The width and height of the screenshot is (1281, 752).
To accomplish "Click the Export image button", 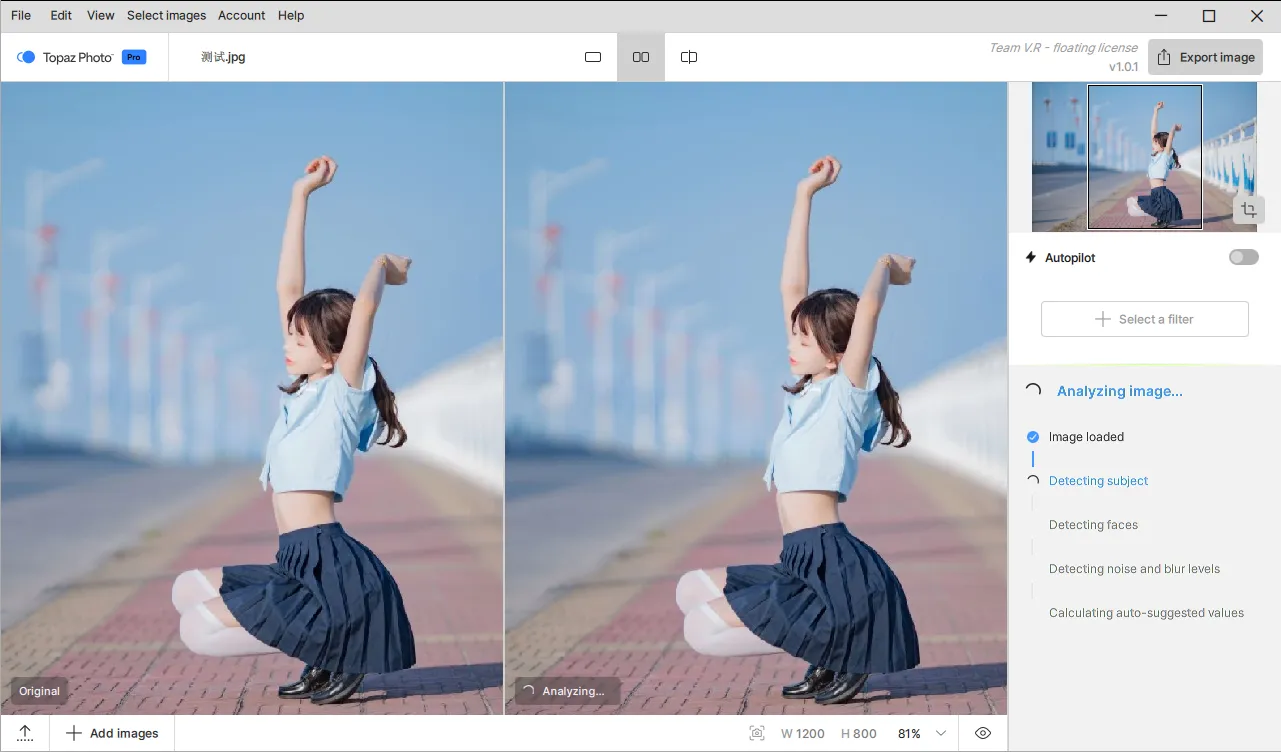I will click(1205, 57).
